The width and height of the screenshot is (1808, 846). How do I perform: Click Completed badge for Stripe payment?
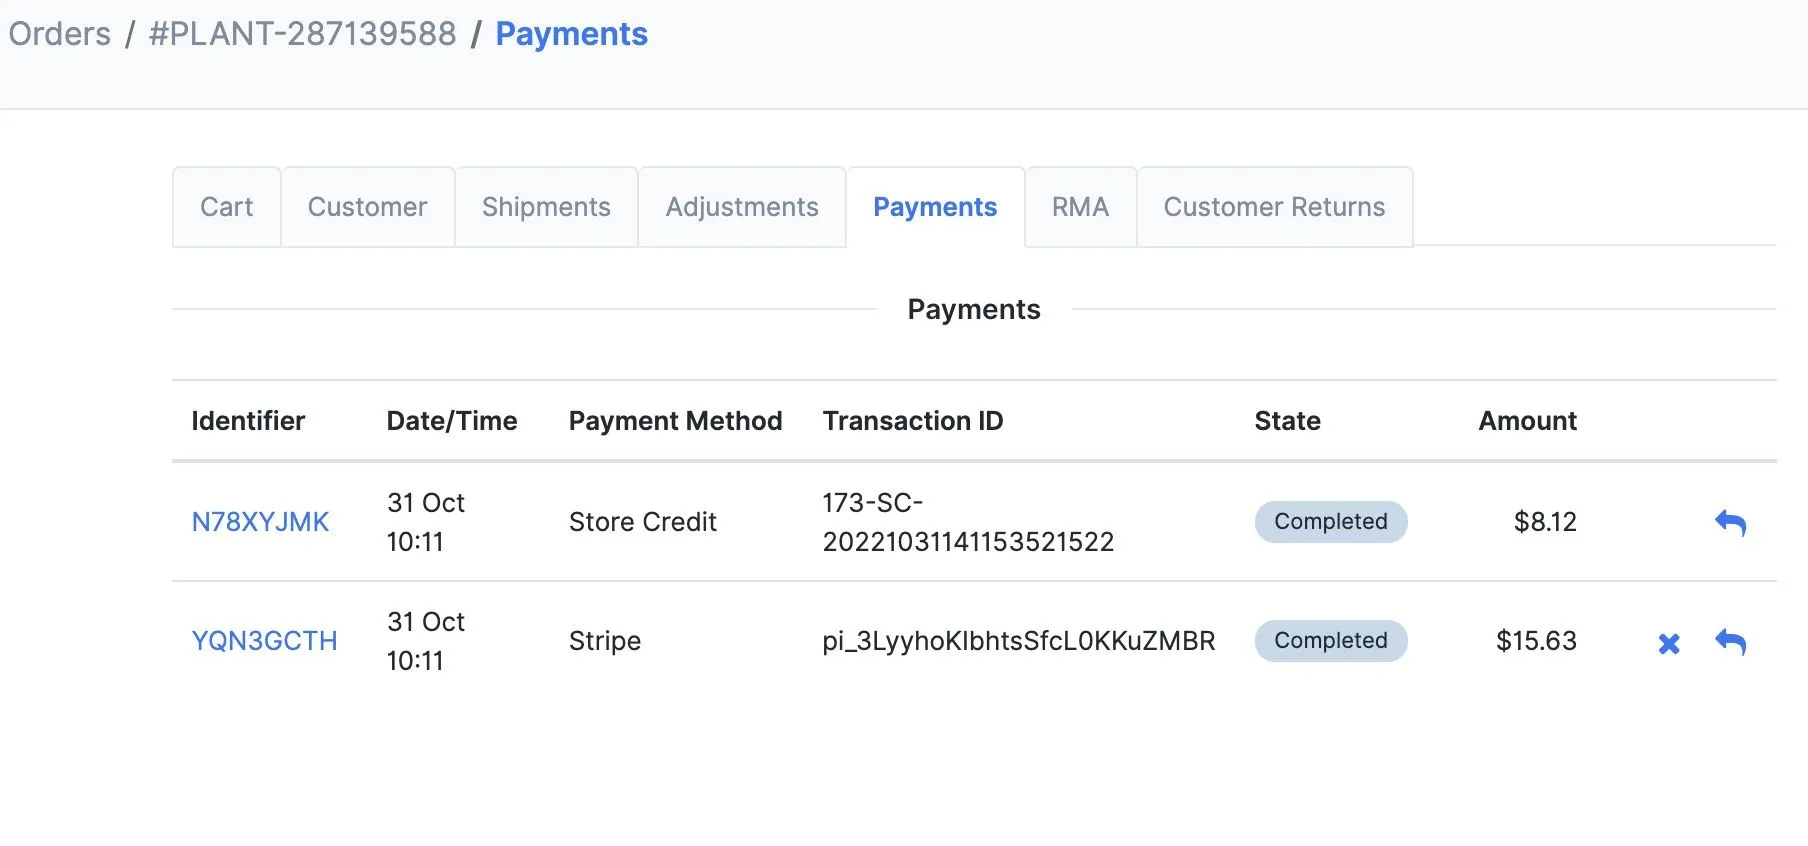click(x=1331, y=641)
